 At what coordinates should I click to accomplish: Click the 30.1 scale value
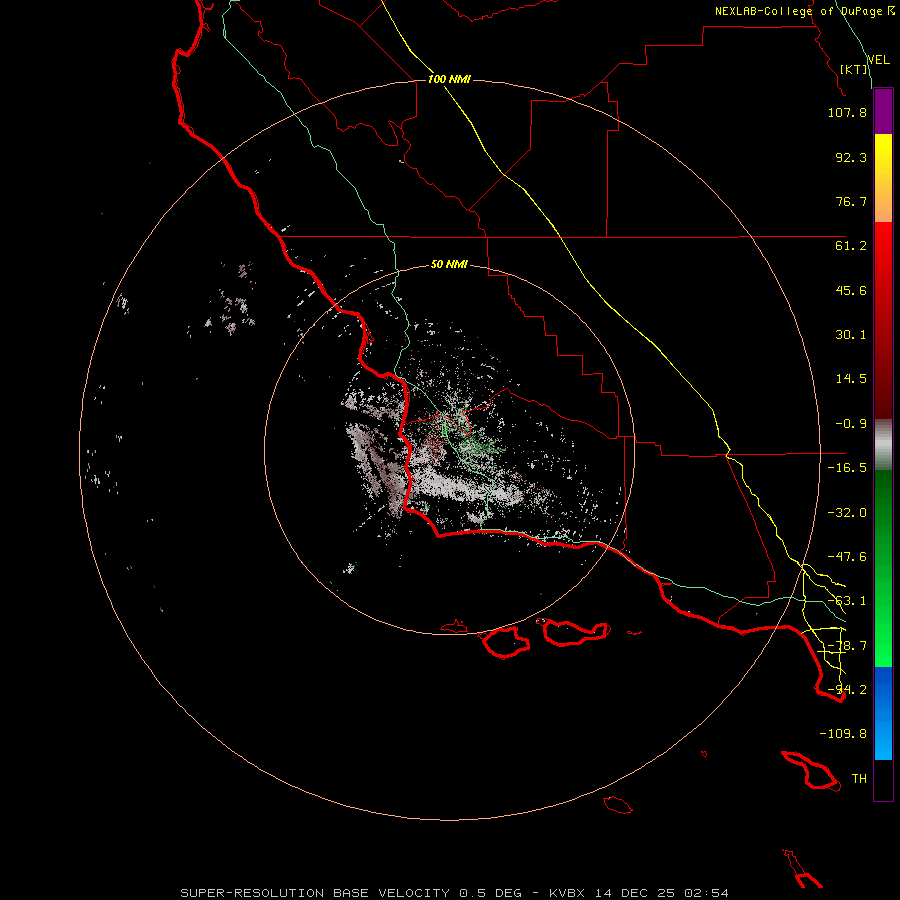point(851,335)
